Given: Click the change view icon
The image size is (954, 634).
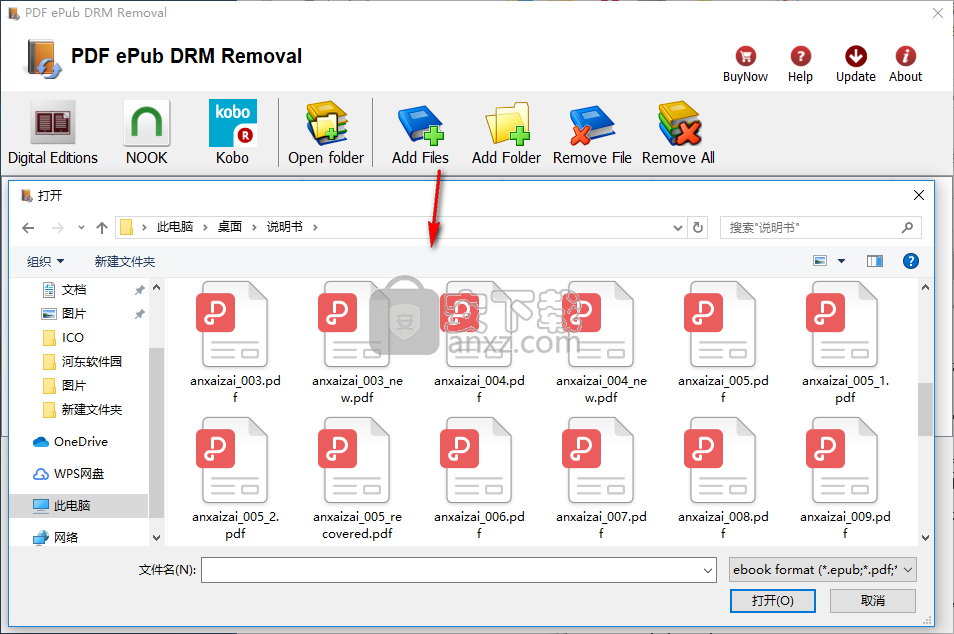Looking at the screenshot, I should point(820,261).
